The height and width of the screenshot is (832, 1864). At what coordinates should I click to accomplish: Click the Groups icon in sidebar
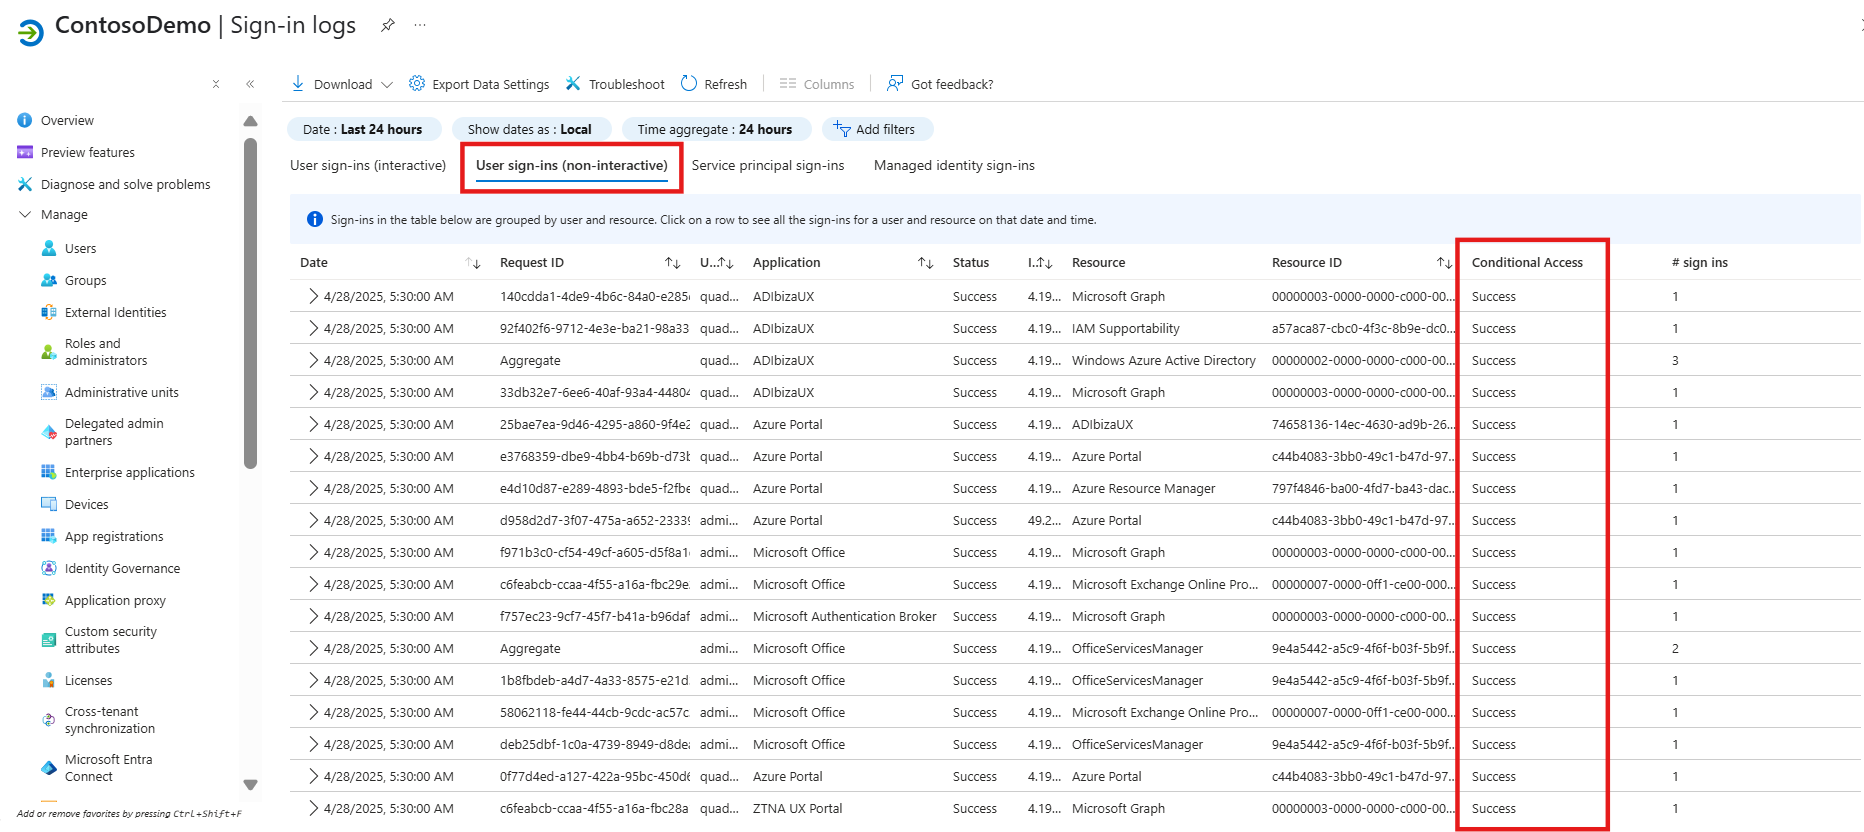[49, 280]
